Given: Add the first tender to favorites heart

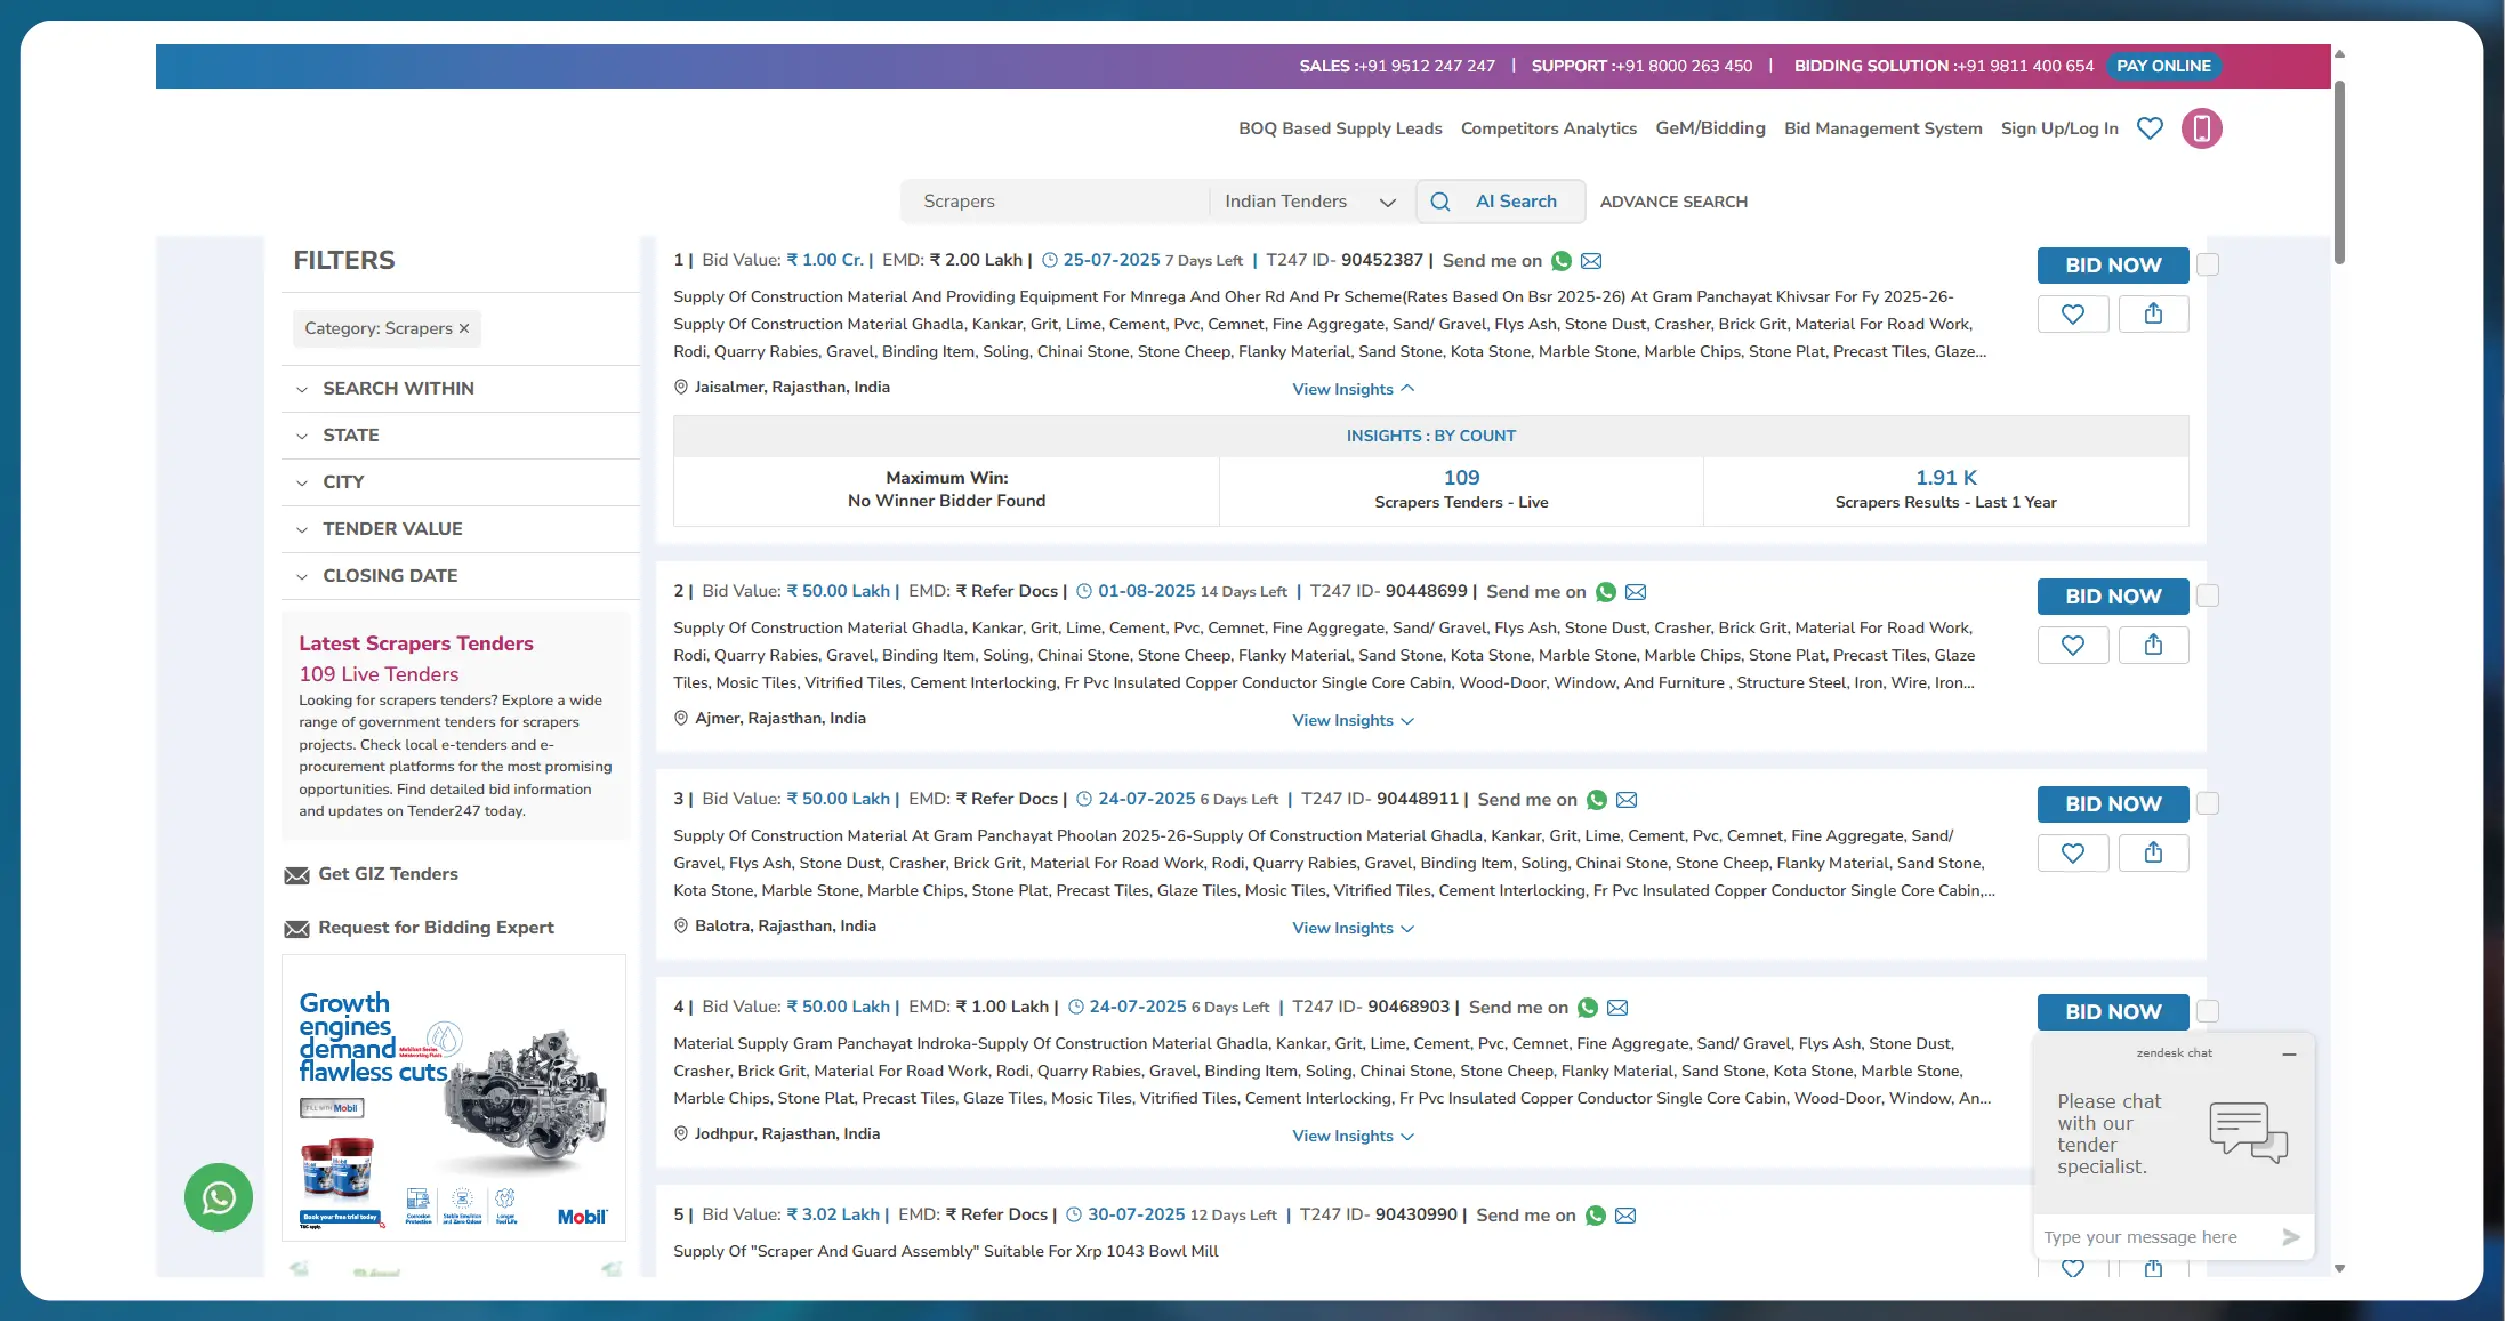Looking at the screenshot, I should click(2073, 313).
